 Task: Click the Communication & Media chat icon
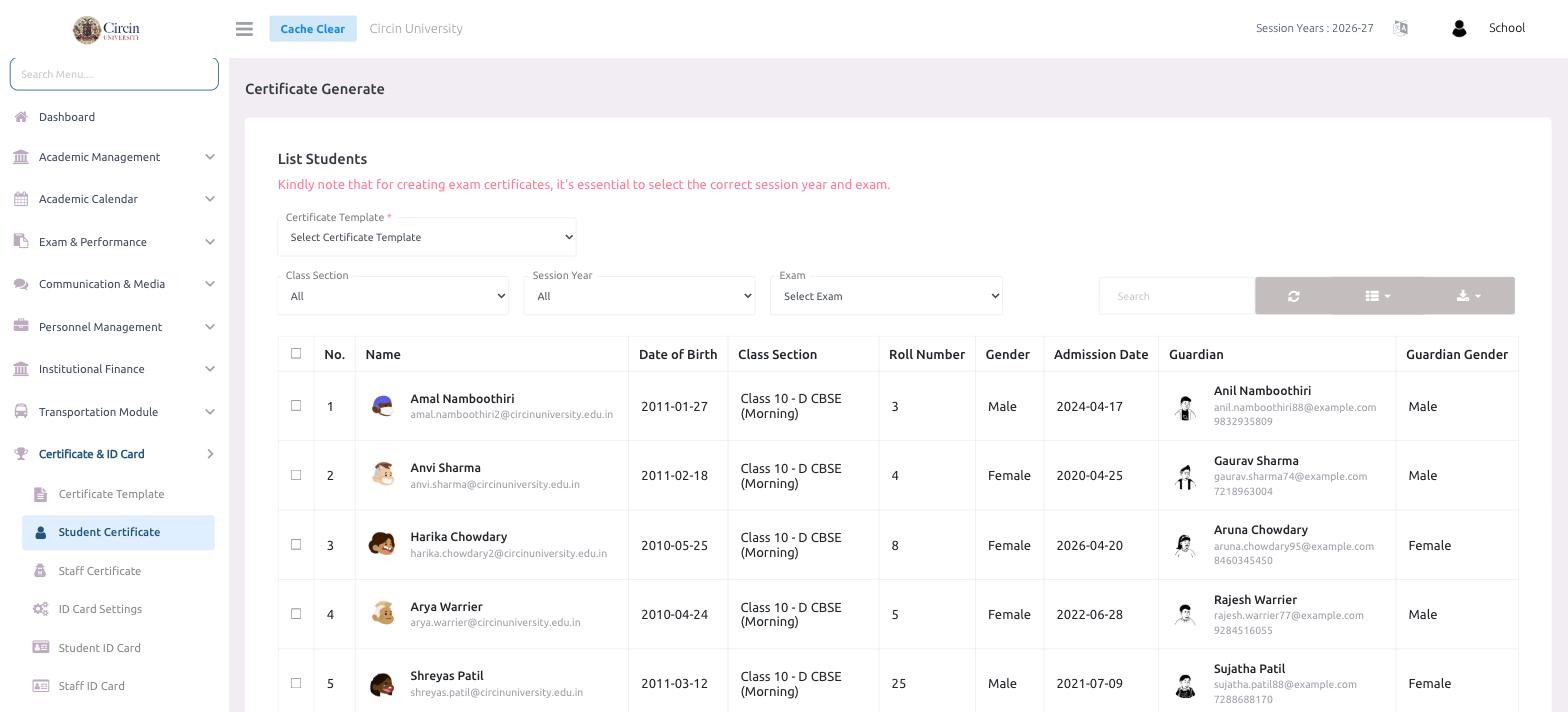click(x=21, y=284)
